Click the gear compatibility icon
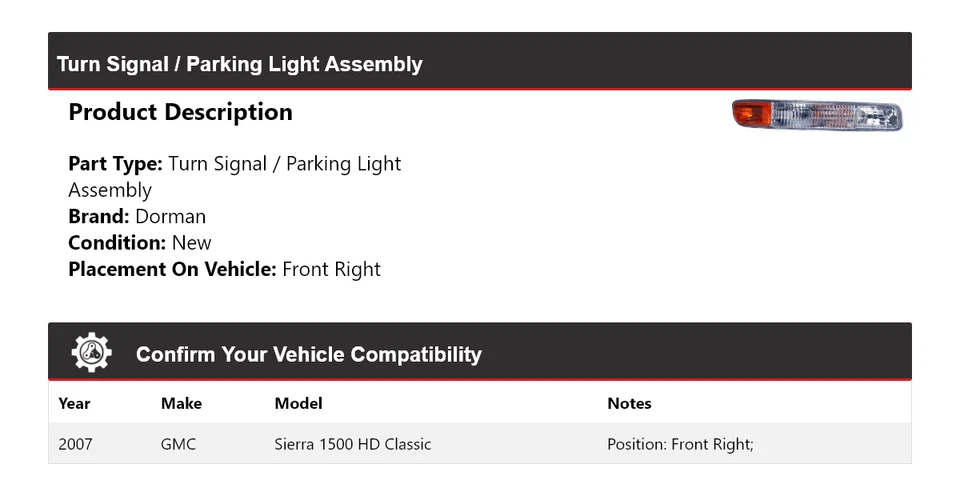This screenshot has width=960, height=496. [x=92, y=353]
